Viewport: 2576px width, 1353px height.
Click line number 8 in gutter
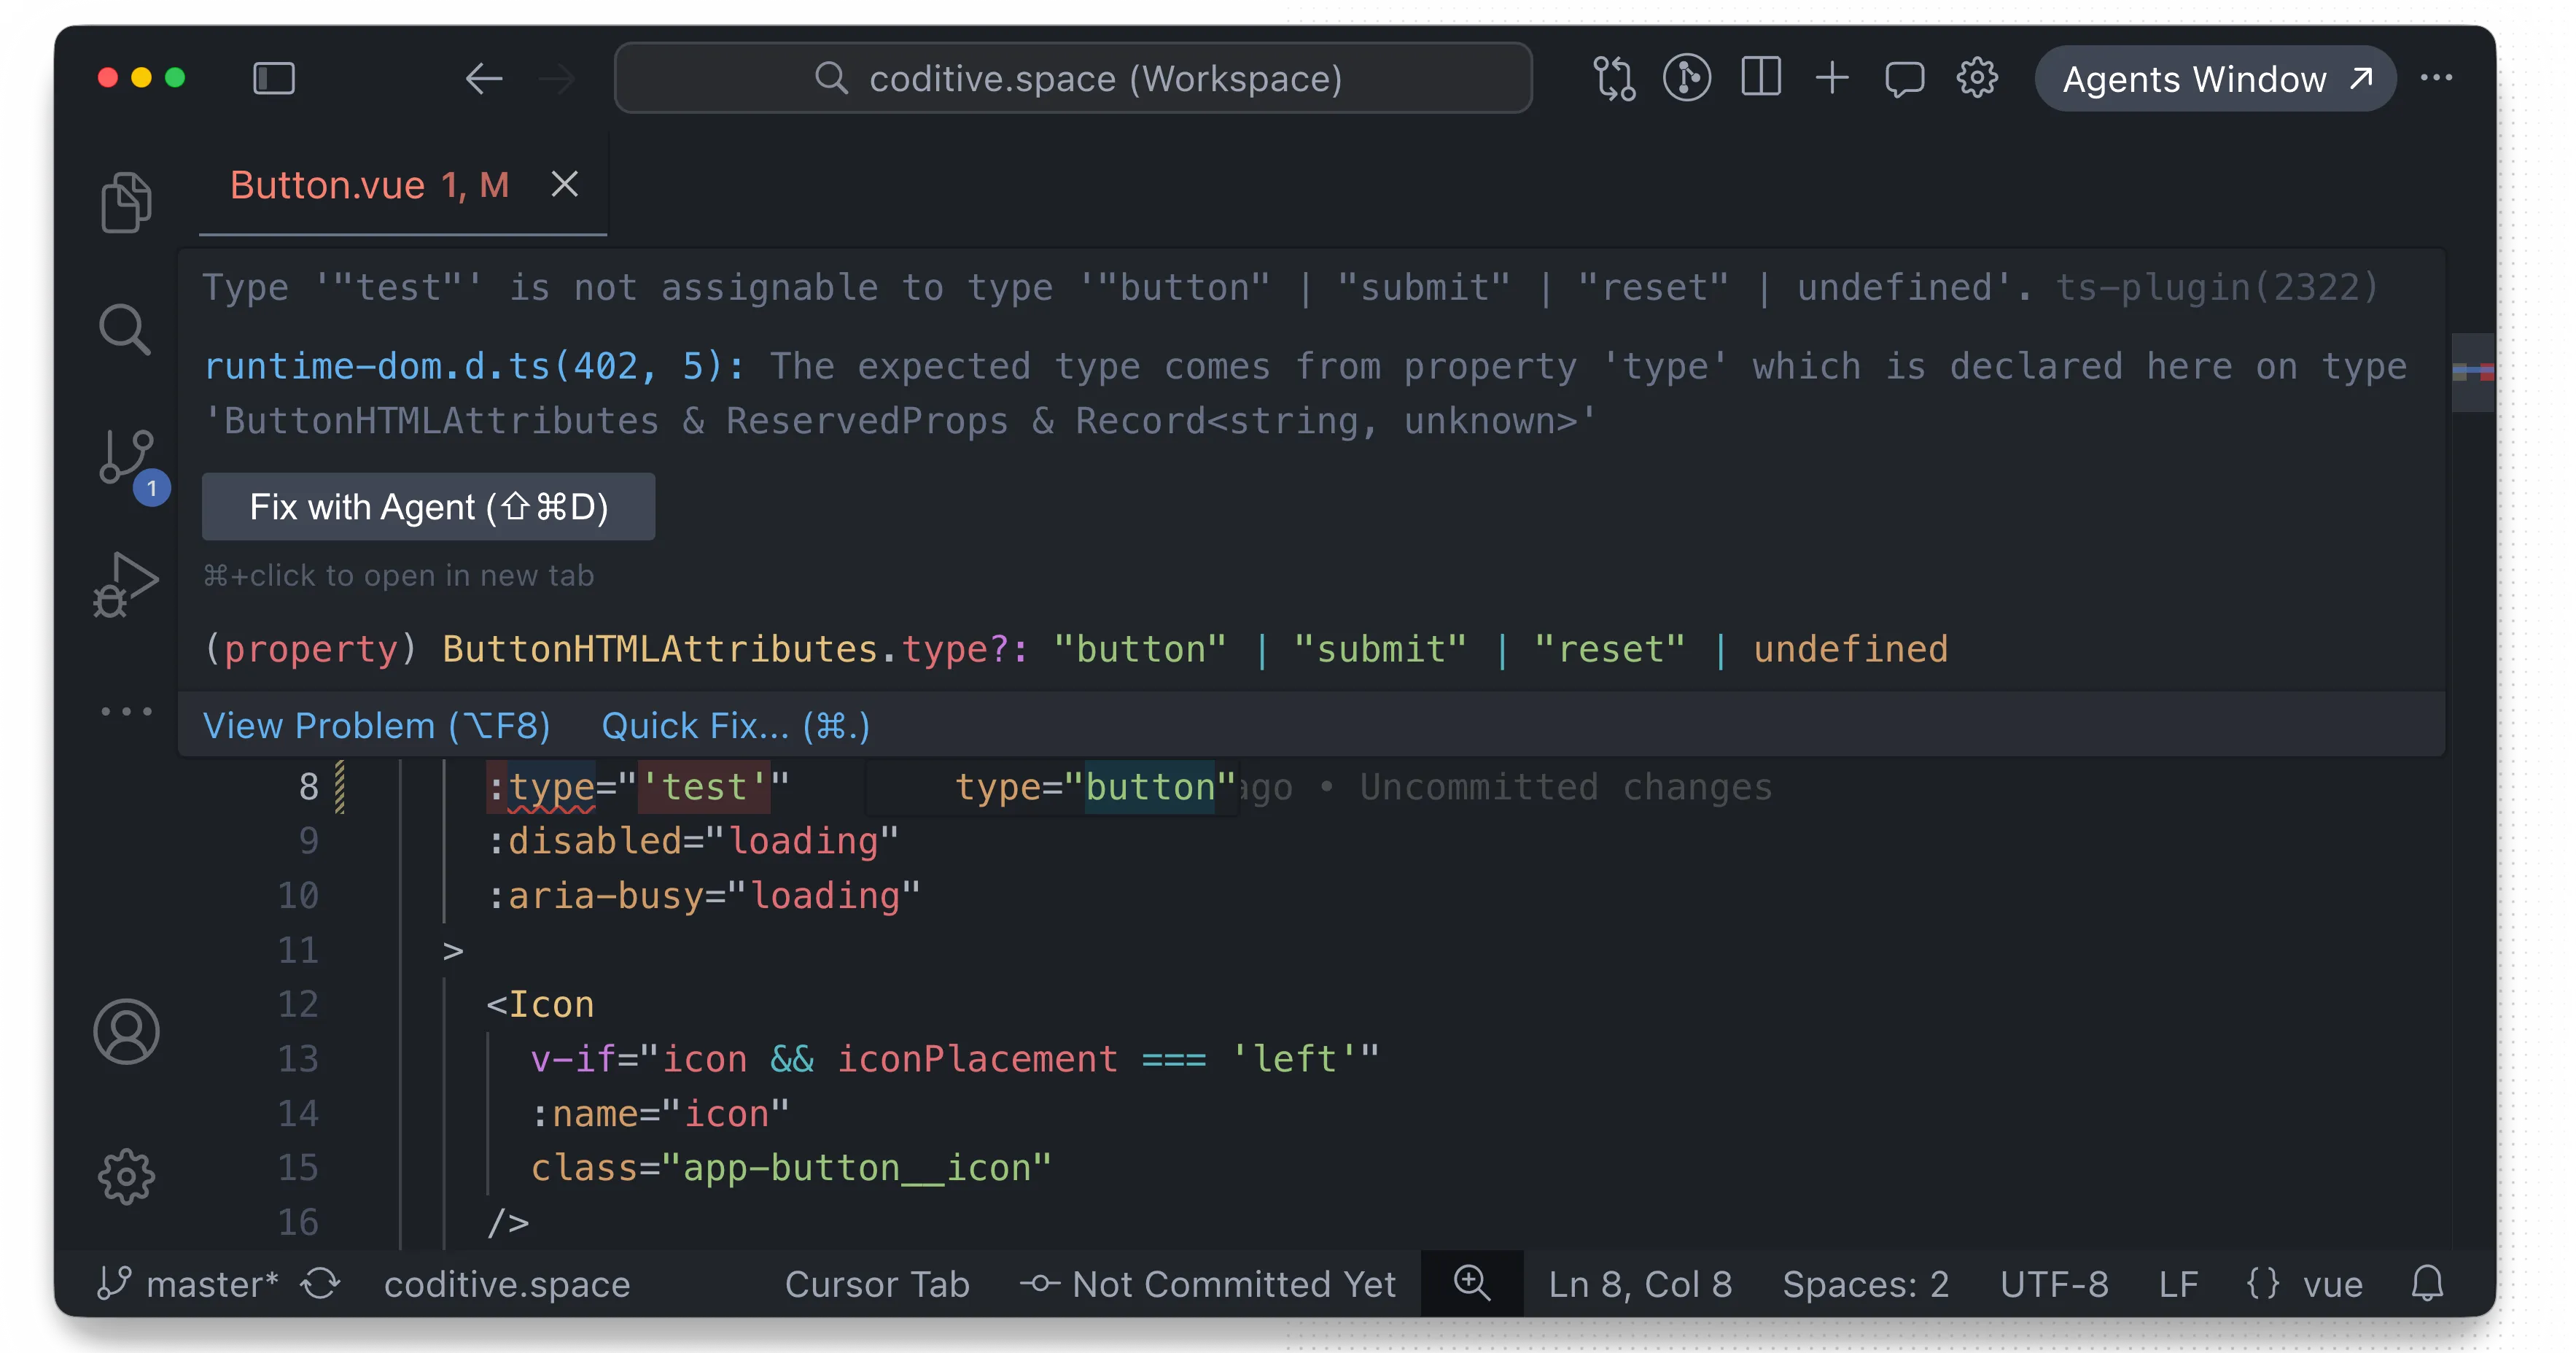(x=308, y=787)
